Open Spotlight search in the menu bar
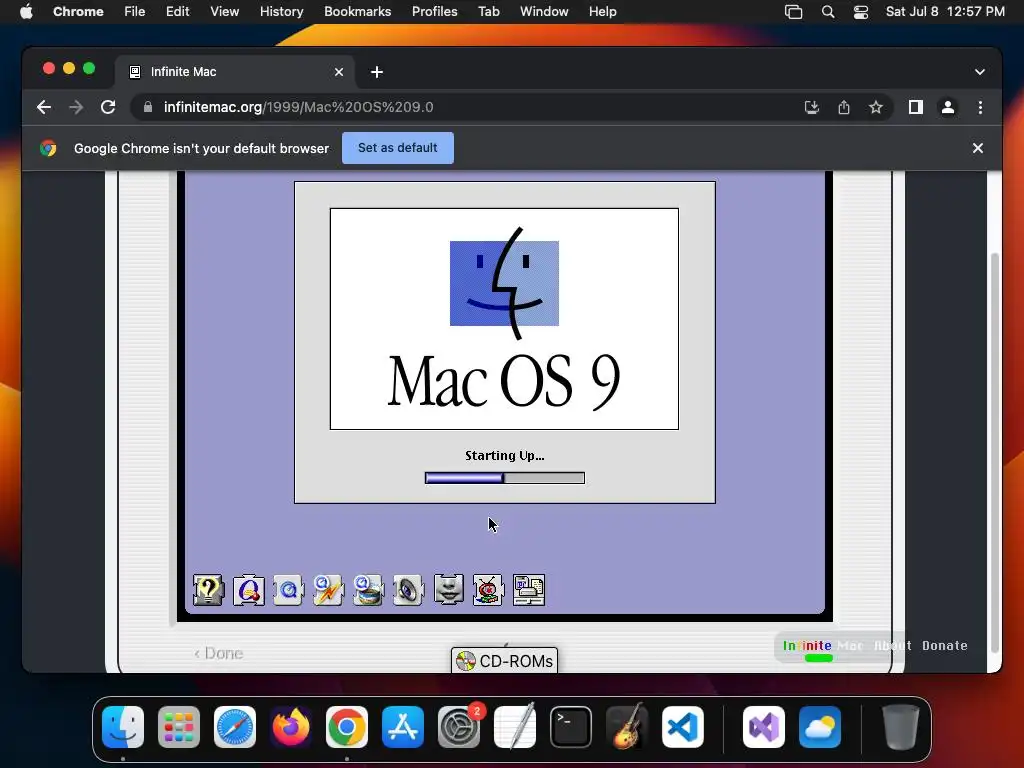This screenshot has height=768, width=1024. 827,12
